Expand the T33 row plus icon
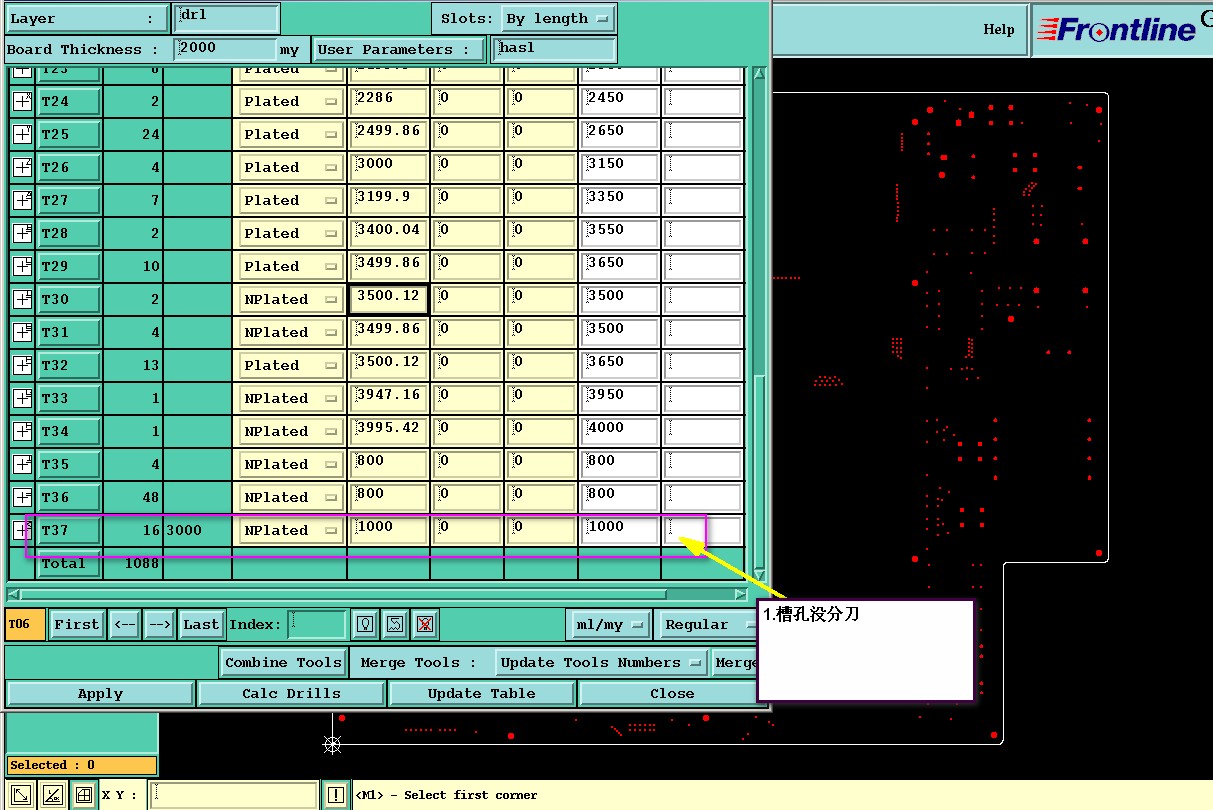Screen dimensions: 1213x810 [x=22, y=398]
